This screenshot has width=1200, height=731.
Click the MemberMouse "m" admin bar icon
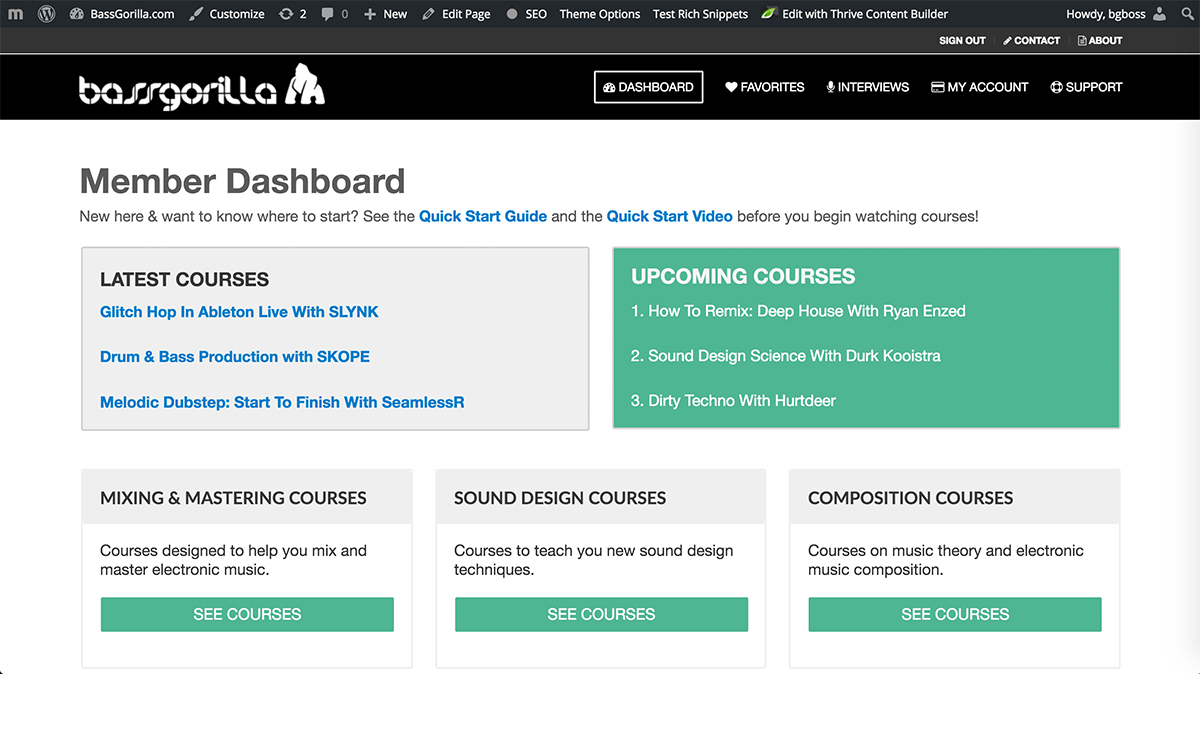[x=15, y=14]
